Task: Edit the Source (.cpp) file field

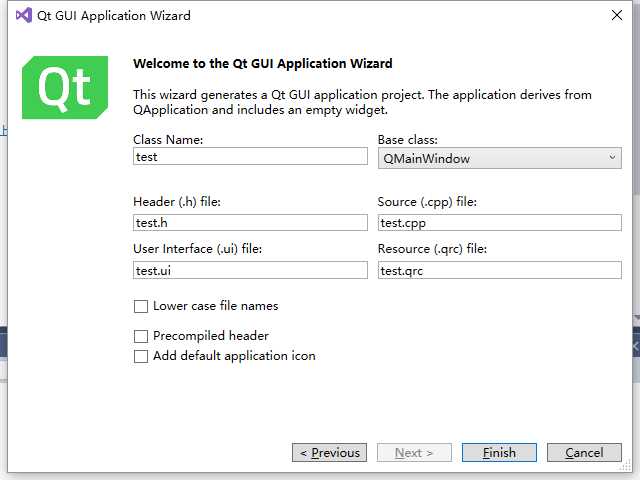Action: coord(500,223)
